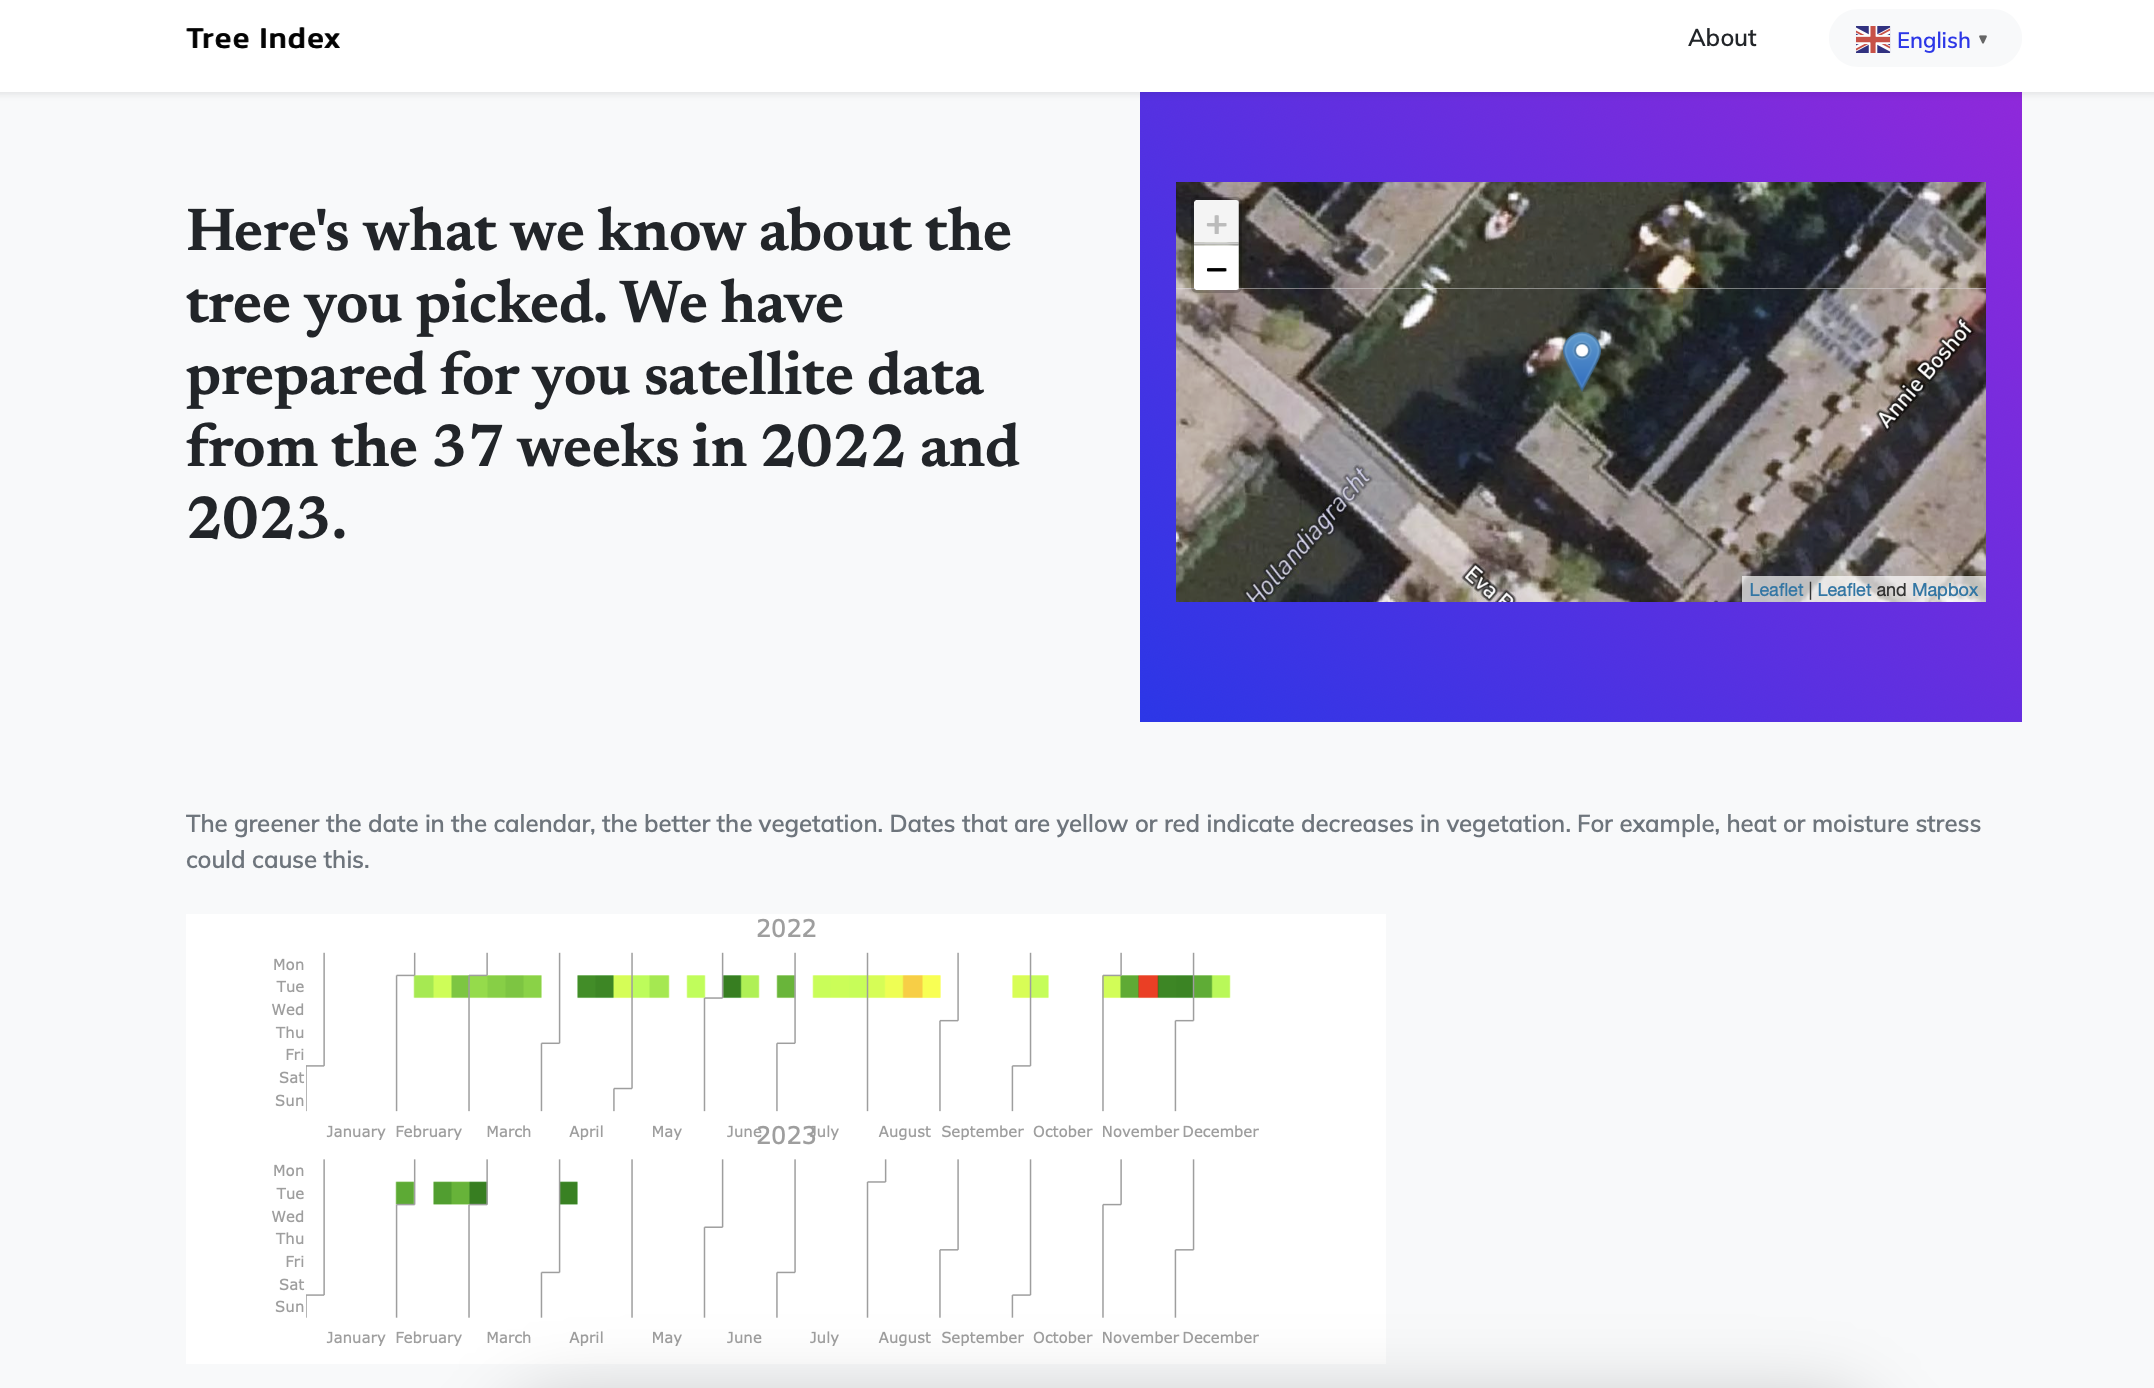Click the Sun row label in 2023 calendar
This screenshot has height=1388, width=2154.
click(x=289, y=1306)
